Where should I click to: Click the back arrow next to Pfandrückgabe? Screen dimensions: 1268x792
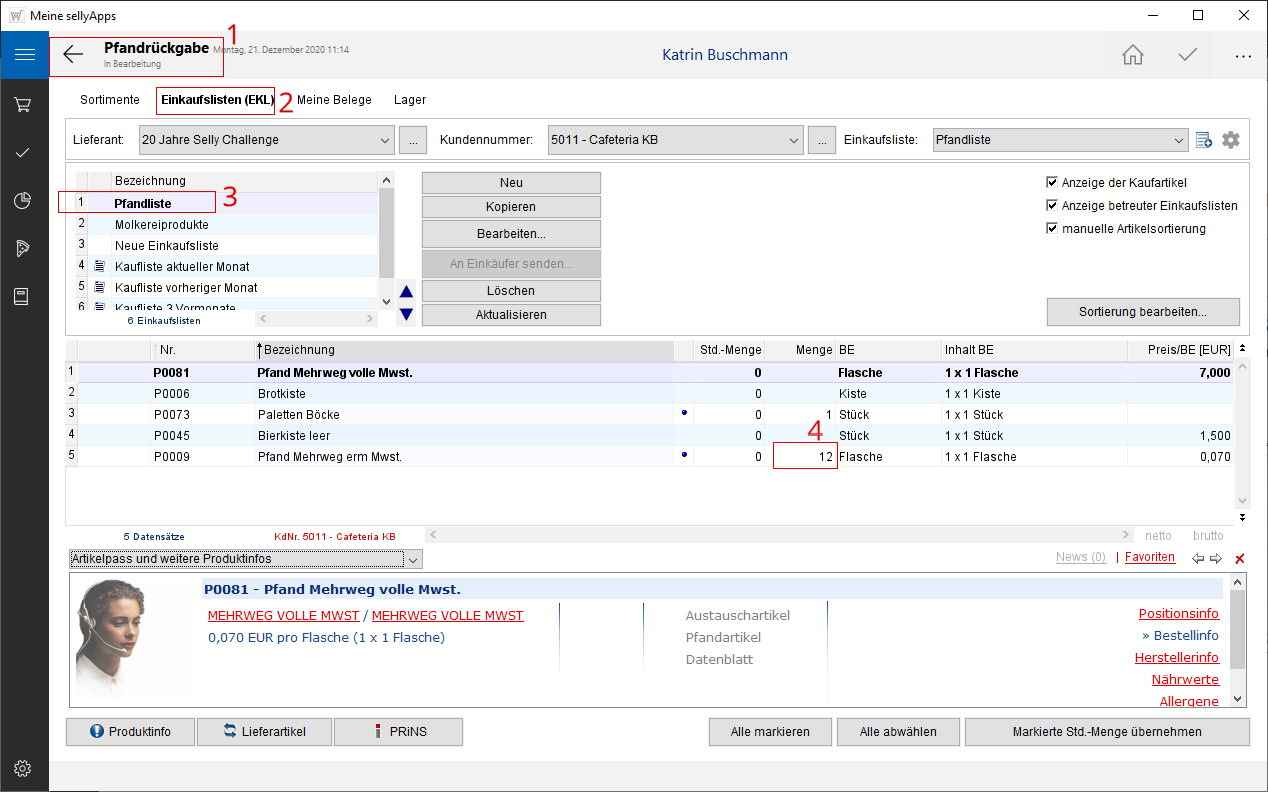click(x=73, y=55)
